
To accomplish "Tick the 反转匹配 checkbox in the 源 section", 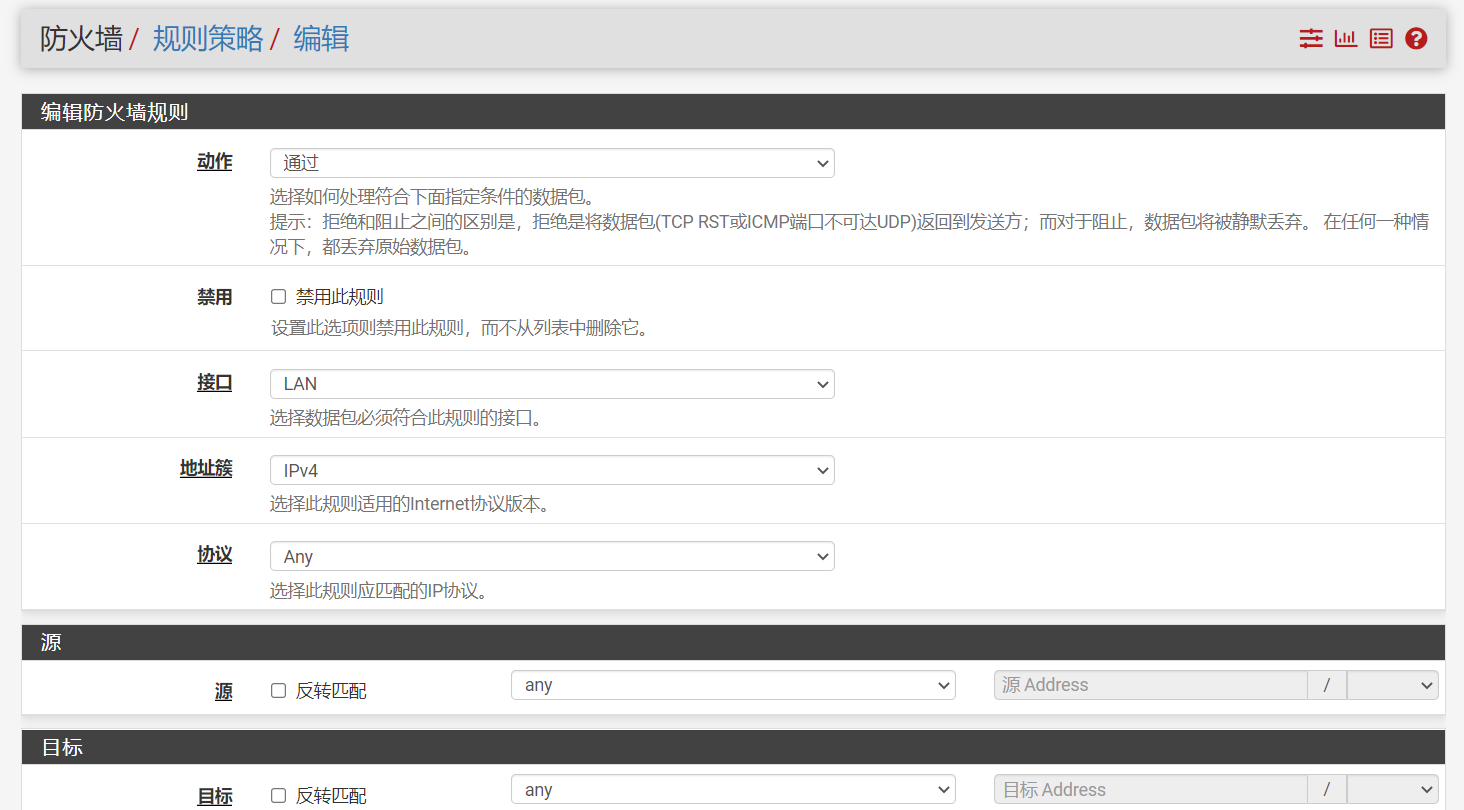I will coord(279,691).
